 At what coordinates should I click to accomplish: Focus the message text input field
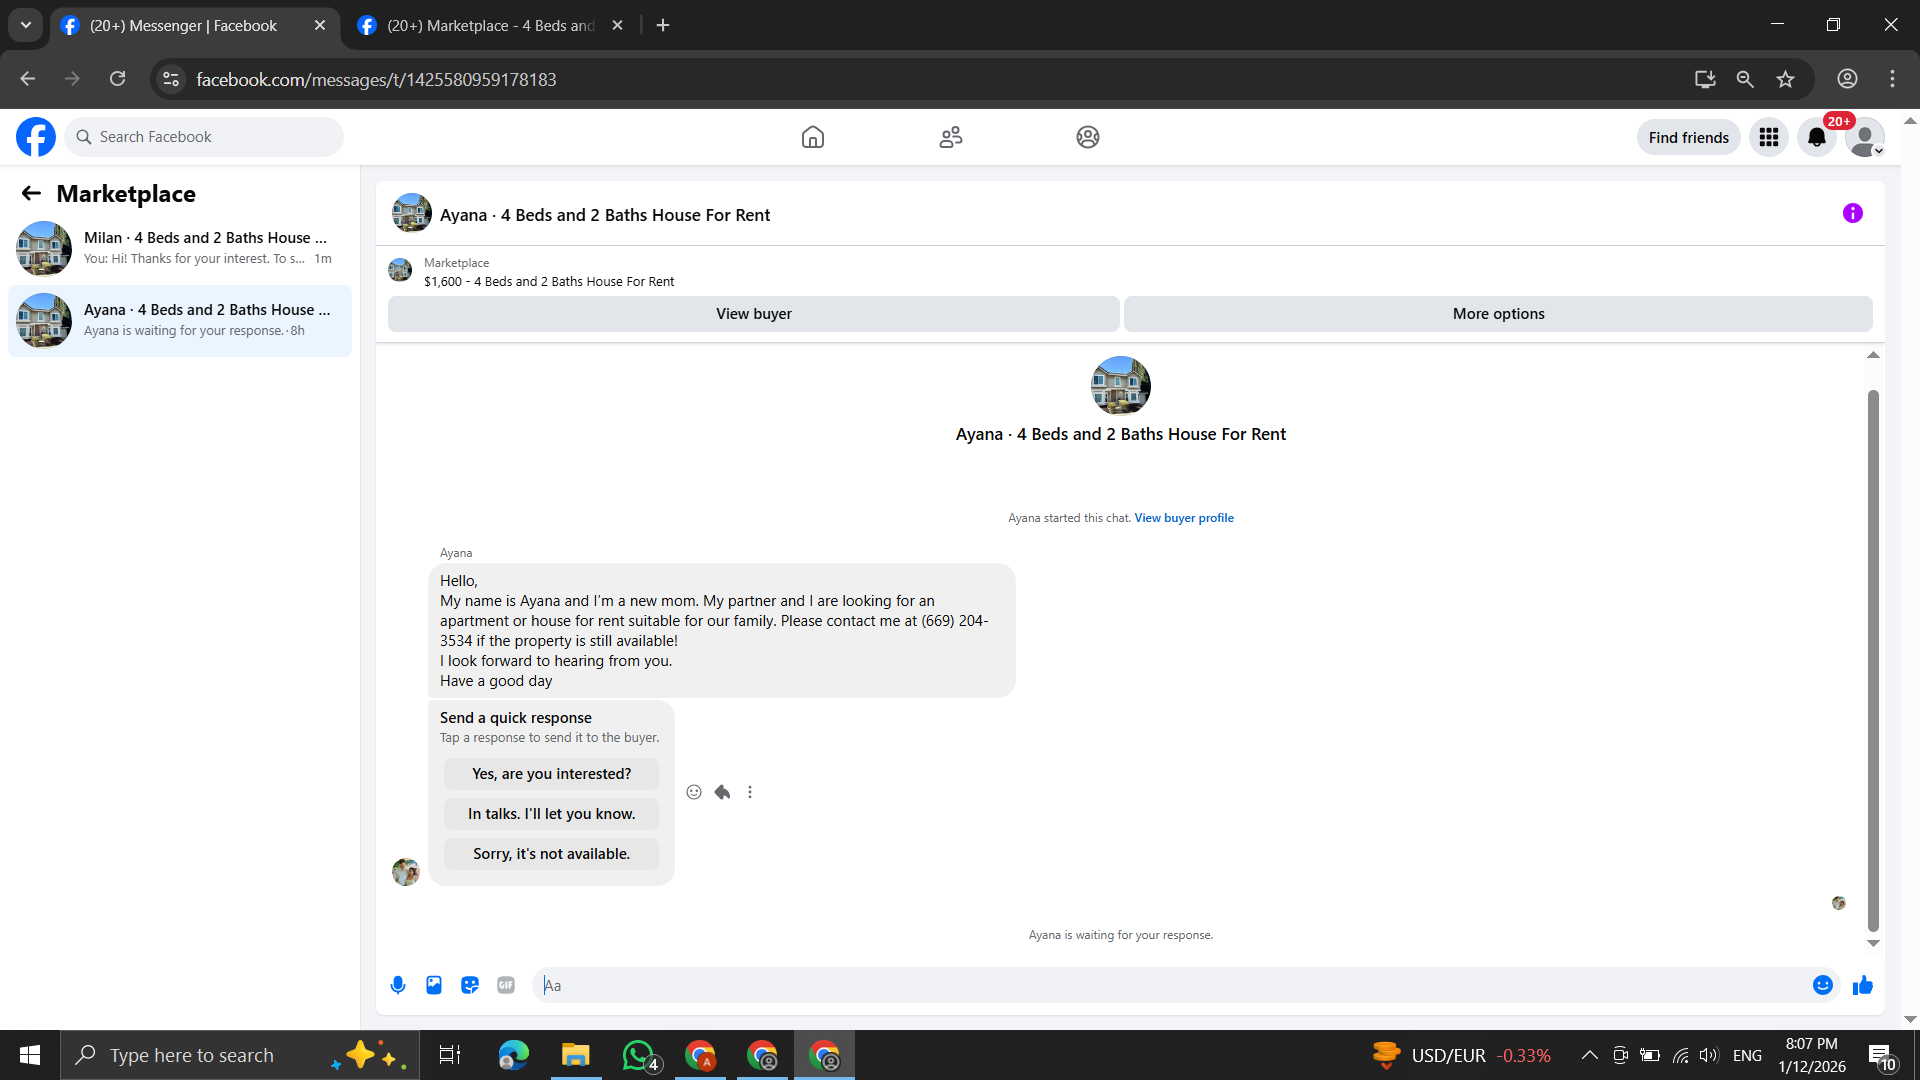1170,985
